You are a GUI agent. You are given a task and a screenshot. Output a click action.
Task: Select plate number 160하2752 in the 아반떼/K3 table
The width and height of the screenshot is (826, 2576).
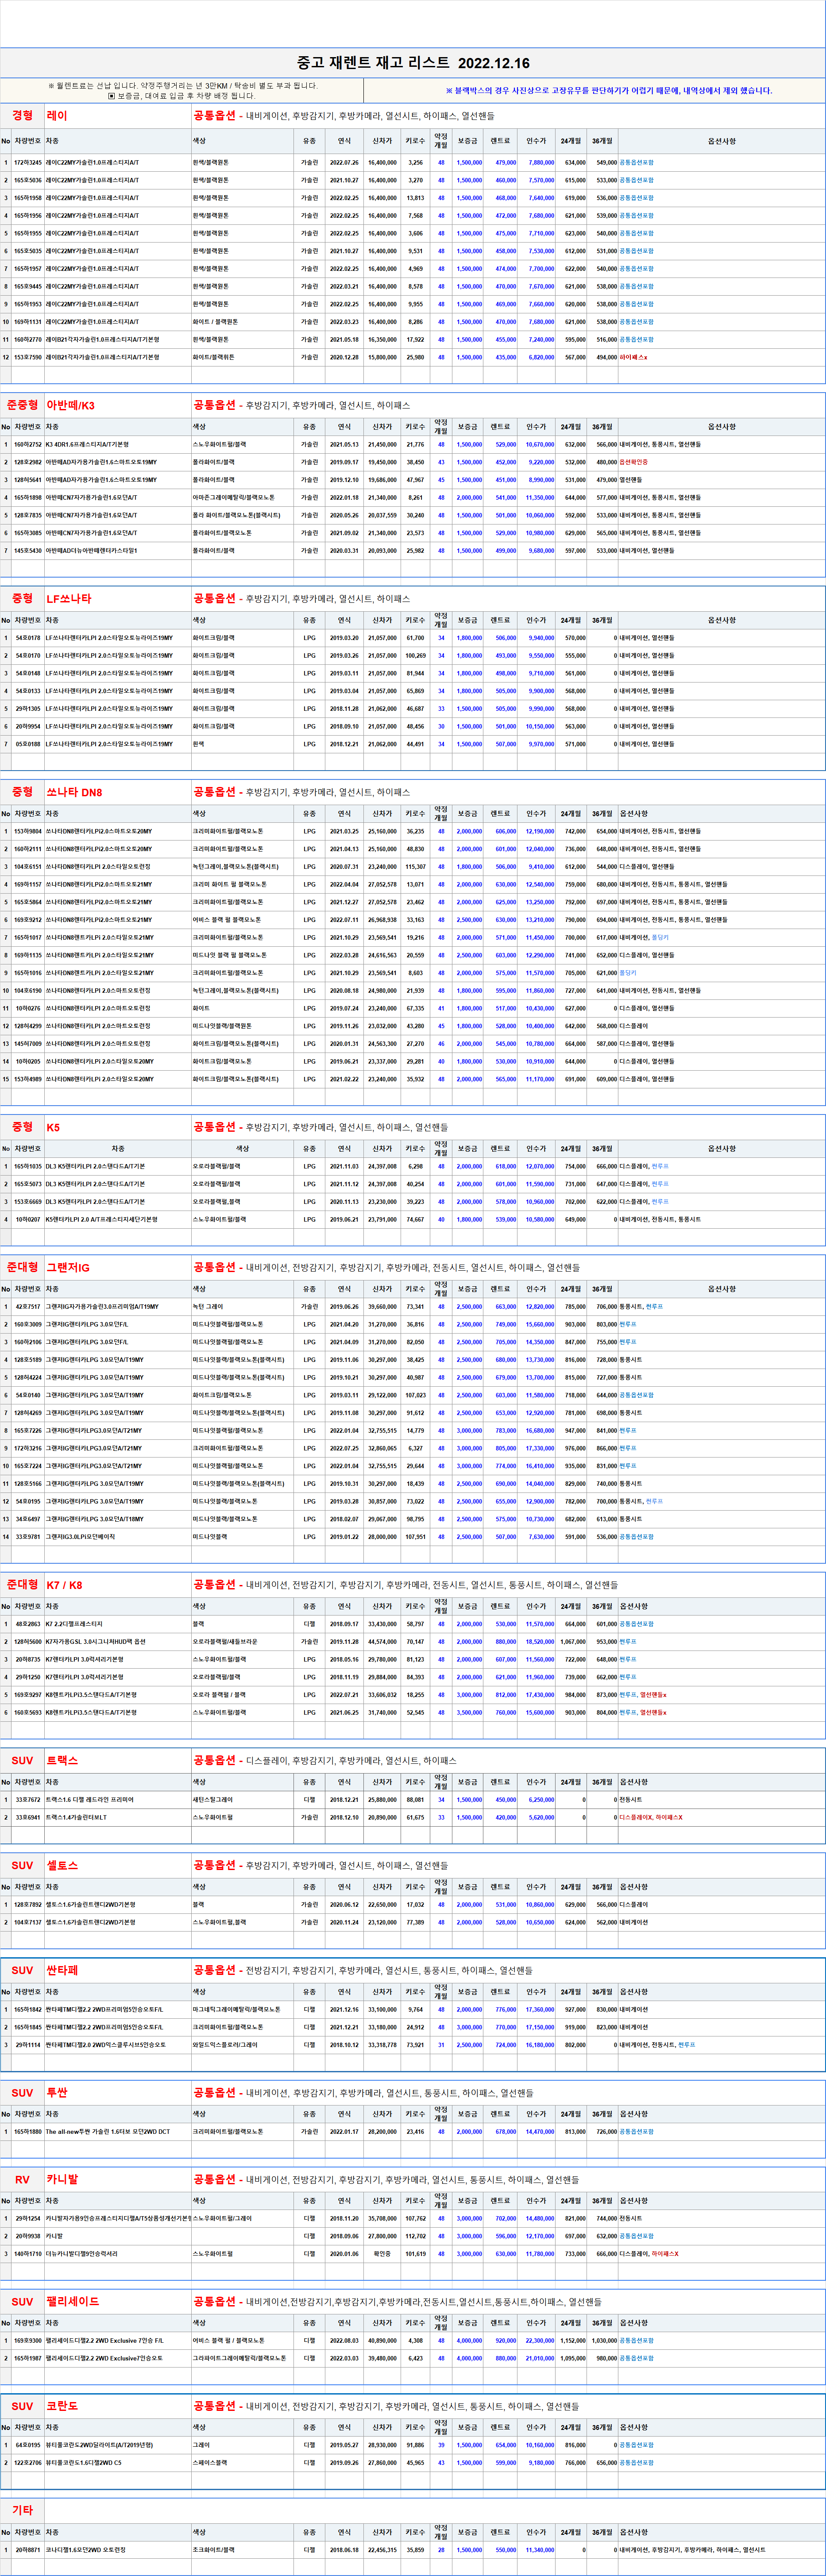[x=28, y=444]
